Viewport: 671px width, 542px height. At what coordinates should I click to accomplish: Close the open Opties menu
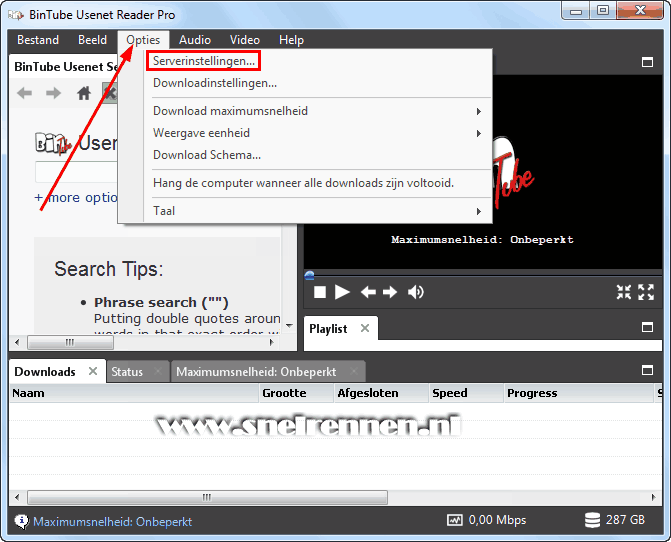143,40
